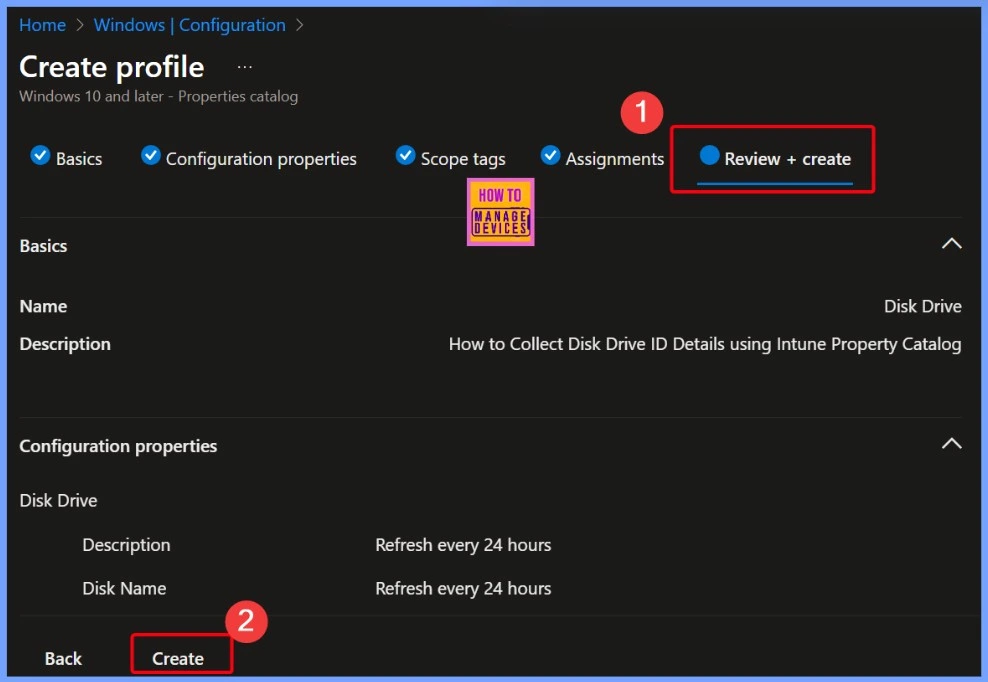The height and width of the screenshot is (682, 988).
Task: Click the Description property row label
Action: click(x=126, y=545)
